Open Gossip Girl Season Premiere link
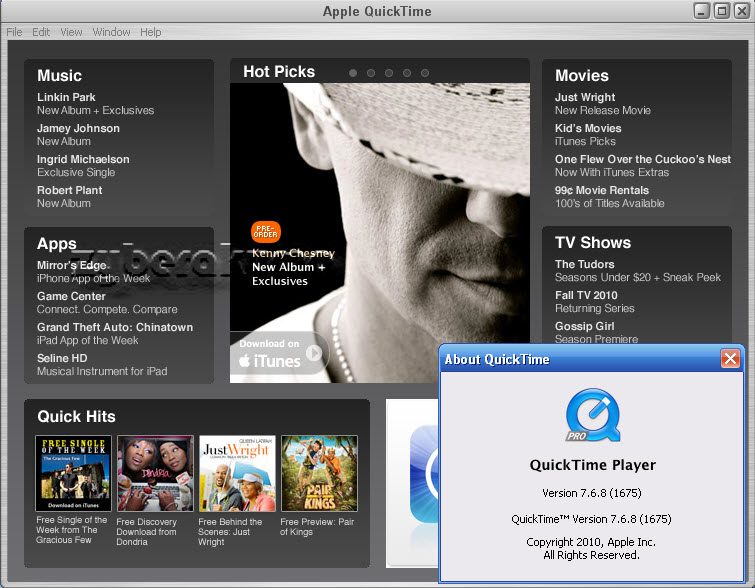This screenshot has height=588, width=755. tap(596, 332)
